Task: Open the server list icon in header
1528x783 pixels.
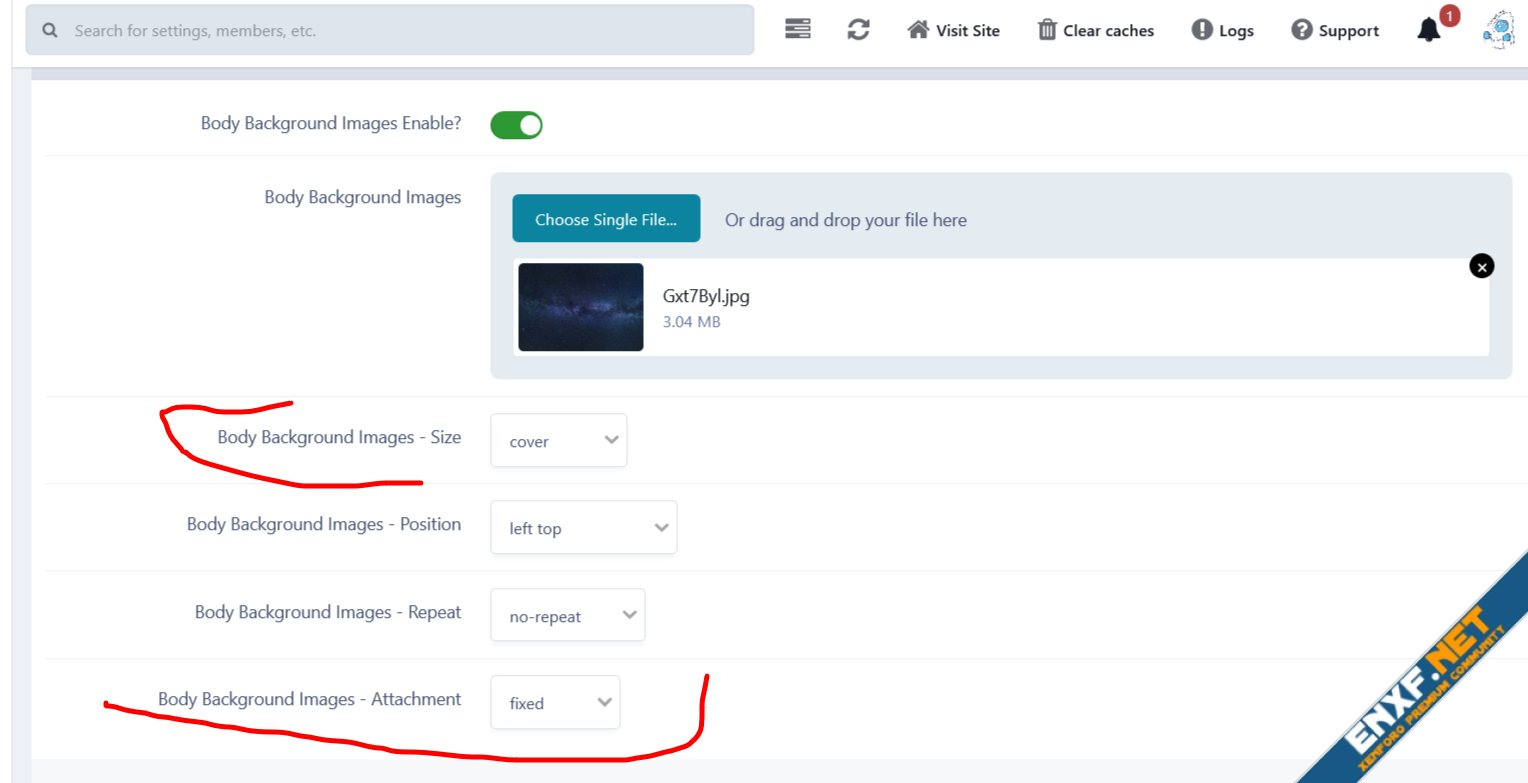Action: coord(798,30)
